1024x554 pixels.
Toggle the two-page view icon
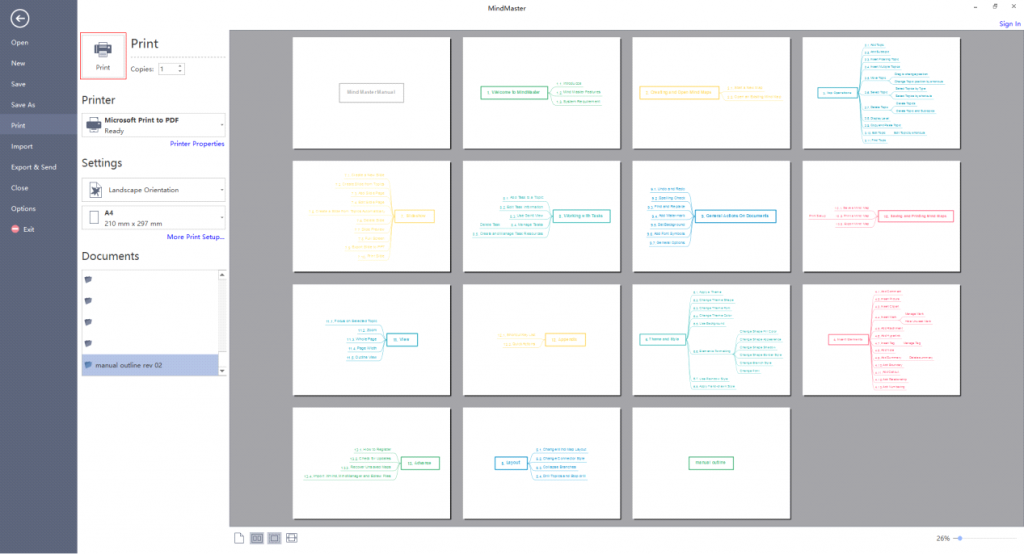[x=257, y=538]
